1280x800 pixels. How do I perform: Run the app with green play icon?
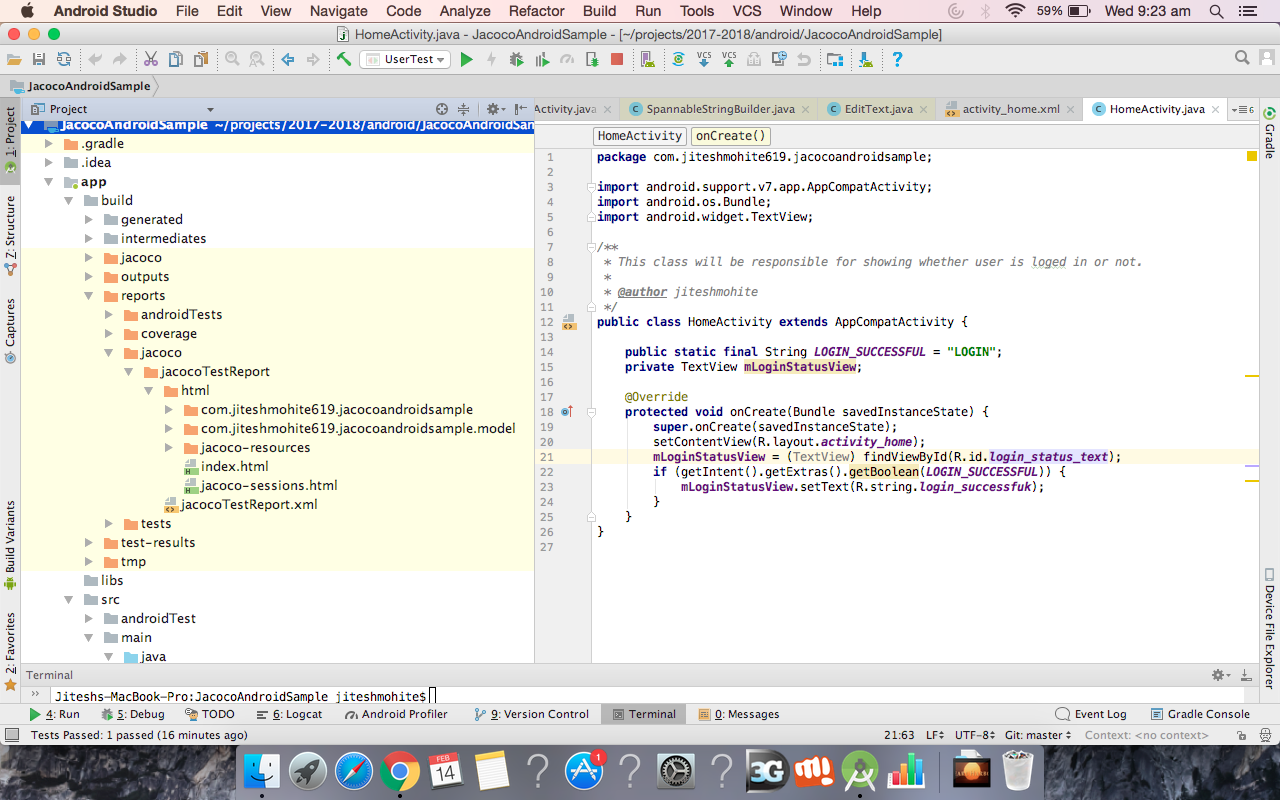point(466,59)
